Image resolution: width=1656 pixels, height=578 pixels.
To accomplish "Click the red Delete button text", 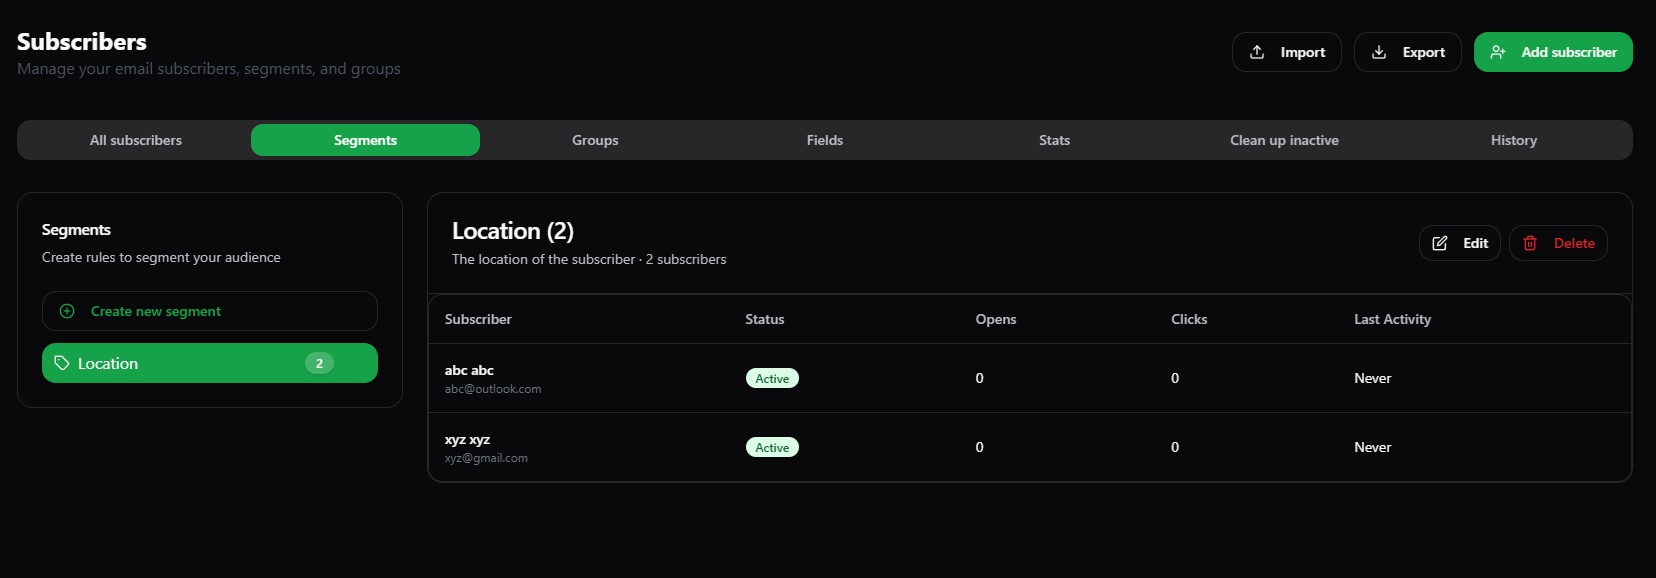I will [1574, 243].
